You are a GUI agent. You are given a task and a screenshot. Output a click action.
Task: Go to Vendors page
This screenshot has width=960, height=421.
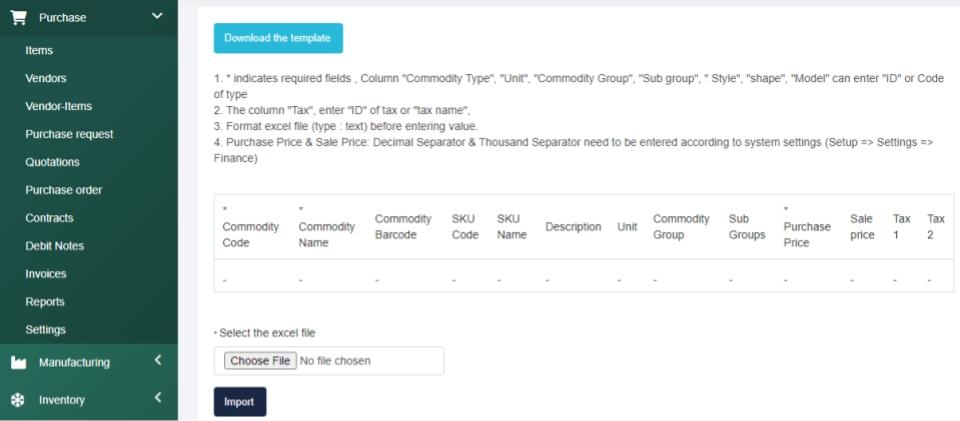point(46,78)
